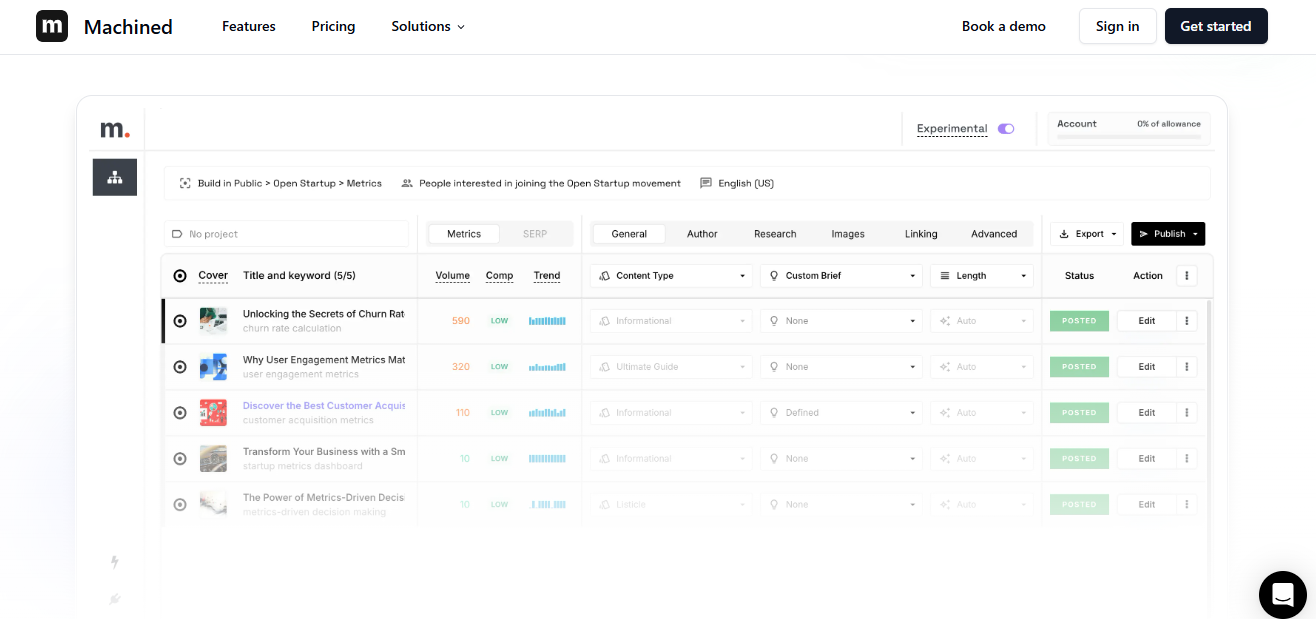
Task: Click the Book a demo link
Action: click(1003, 27)
